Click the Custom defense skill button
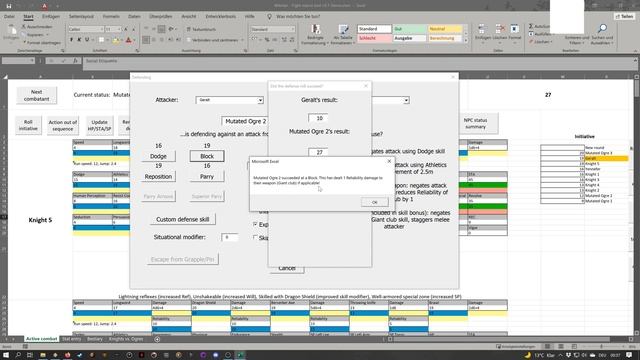Image resolution: width=640 pixels, height=360 pixels. click(182, 219)
